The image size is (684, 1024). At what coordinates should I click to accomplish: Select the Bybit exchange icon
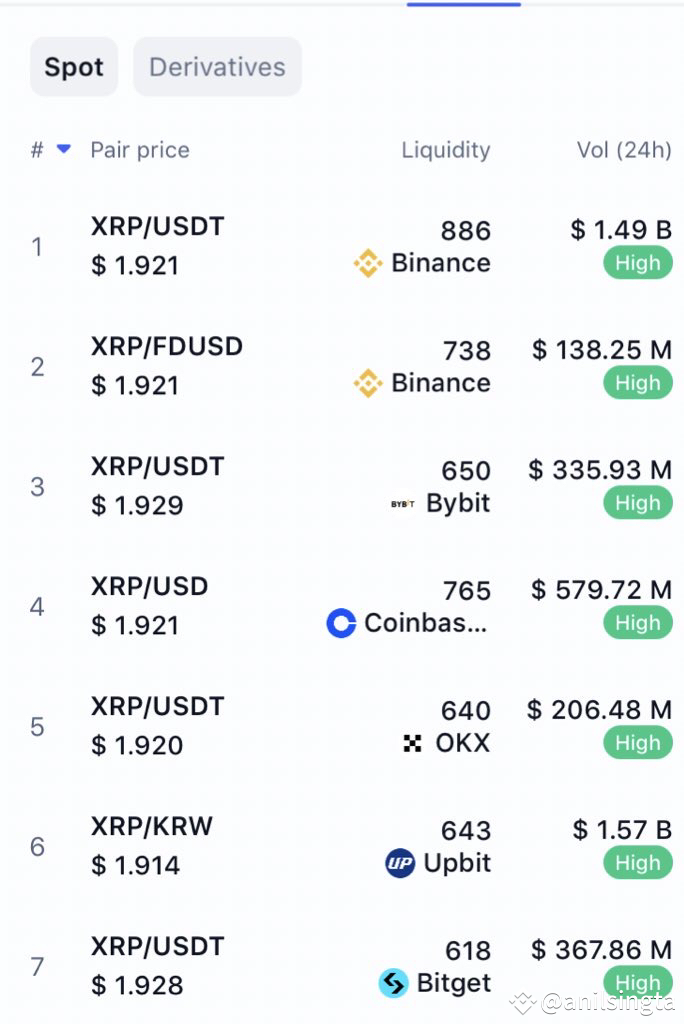pyautogui.click(x=404, y=503)
